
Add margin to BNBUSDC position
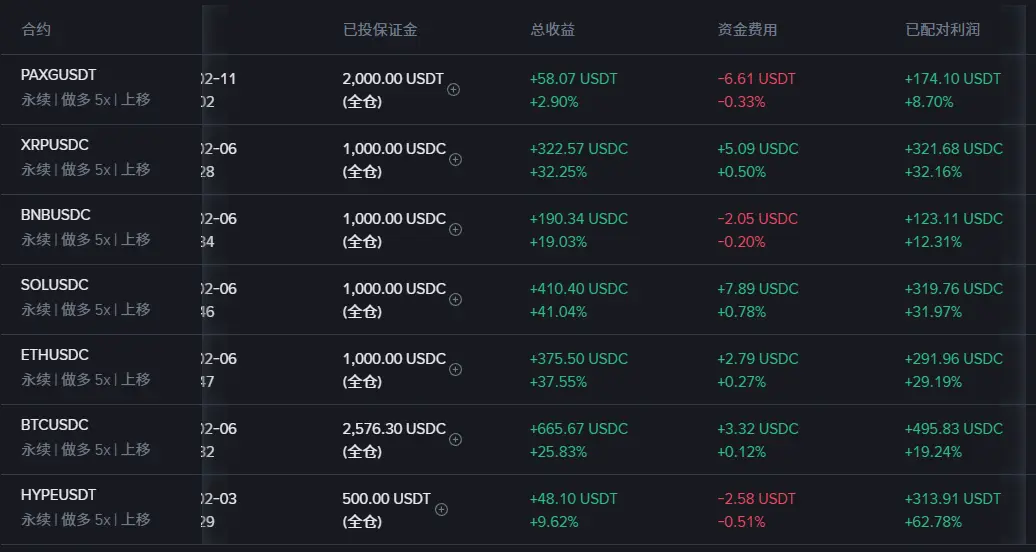tap(455, 229)
